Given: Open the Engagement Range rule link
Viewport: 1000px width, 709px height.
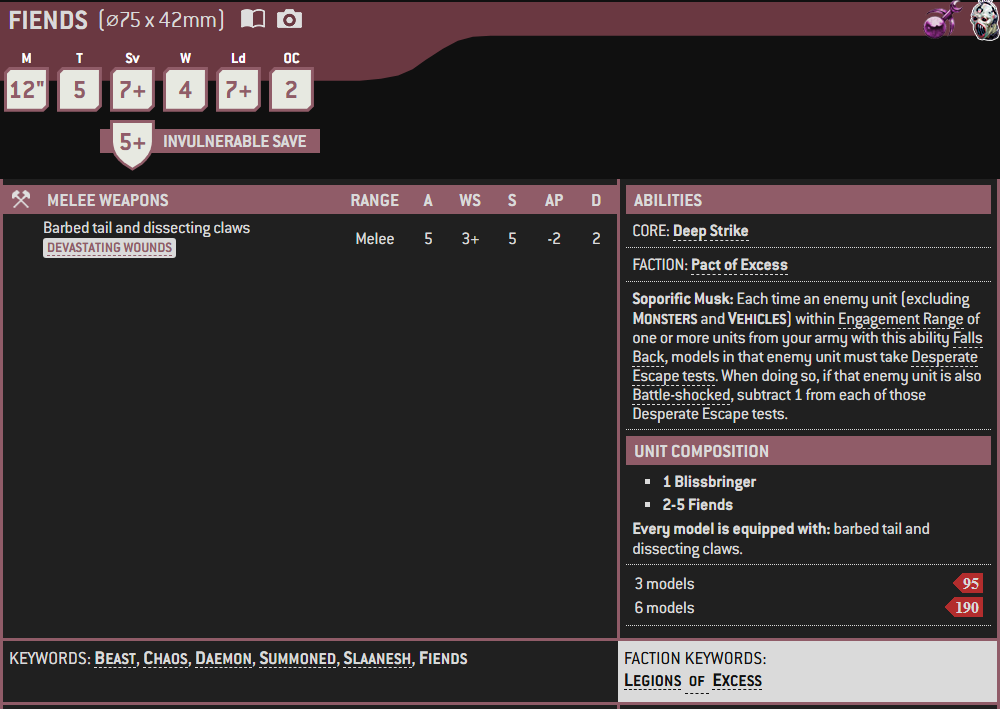Looking at the screenshot, I should (900, 319).
